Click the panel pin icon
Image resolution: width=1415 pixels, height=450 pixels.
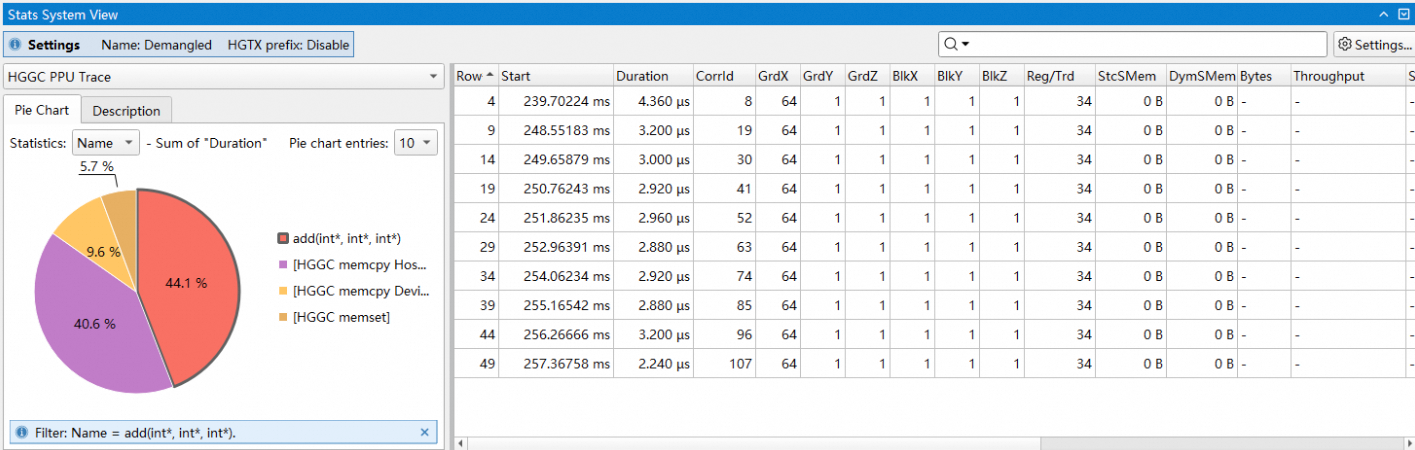pos(1404,14)
